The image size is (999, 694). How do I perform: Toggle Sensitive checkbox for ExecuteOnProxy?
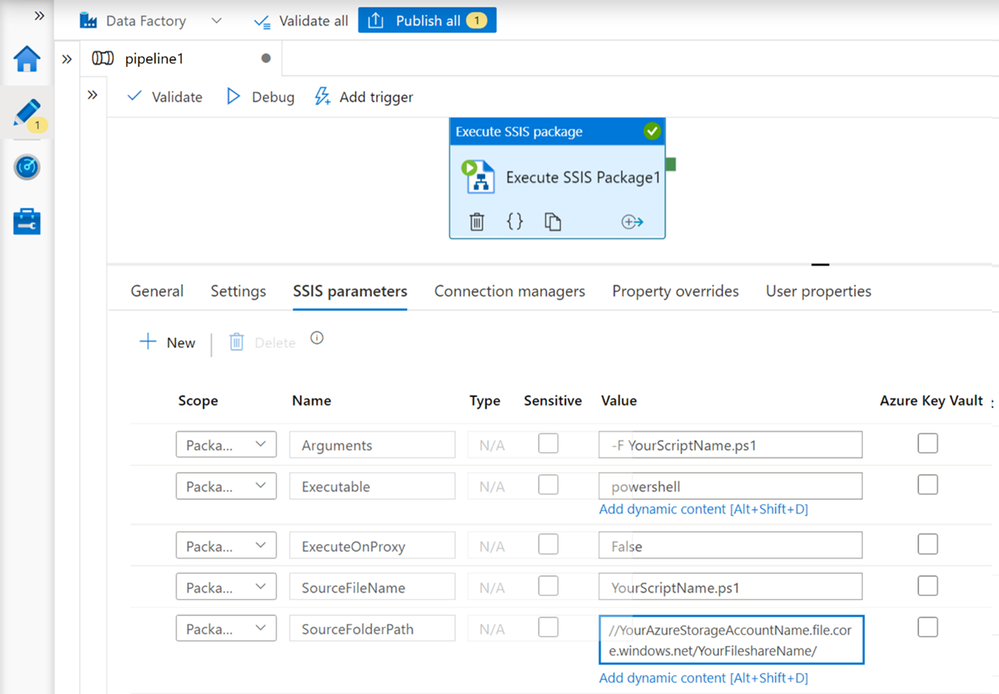548,544
